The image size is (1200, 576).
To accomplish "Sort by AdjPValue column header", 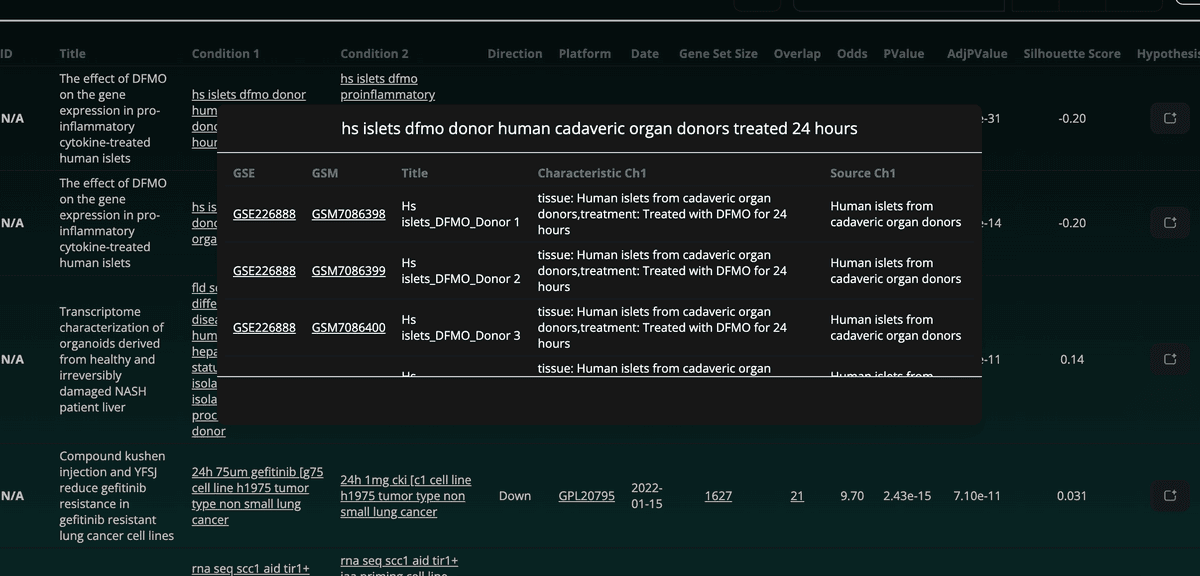I will pyautogui.click(x=977, y=54).
